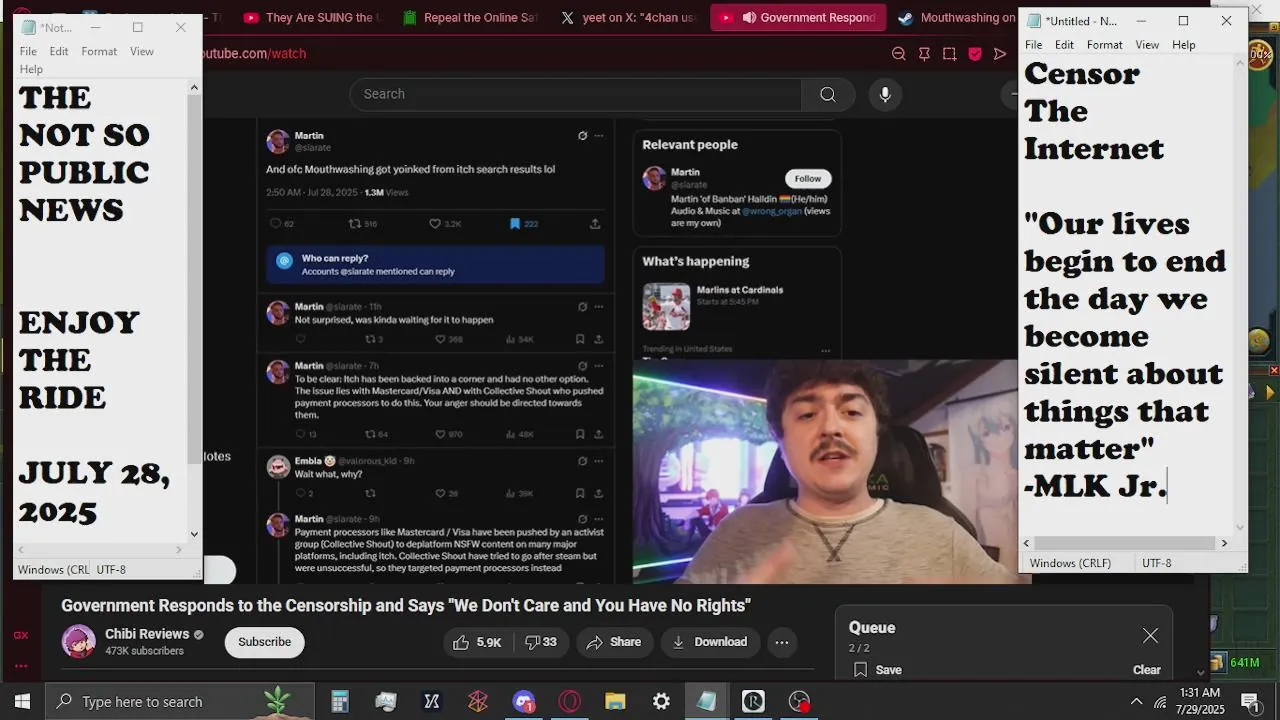Click the left Notepad scroll-down arrow
This screenshot has width=1280, height=720.
point(194,534)
